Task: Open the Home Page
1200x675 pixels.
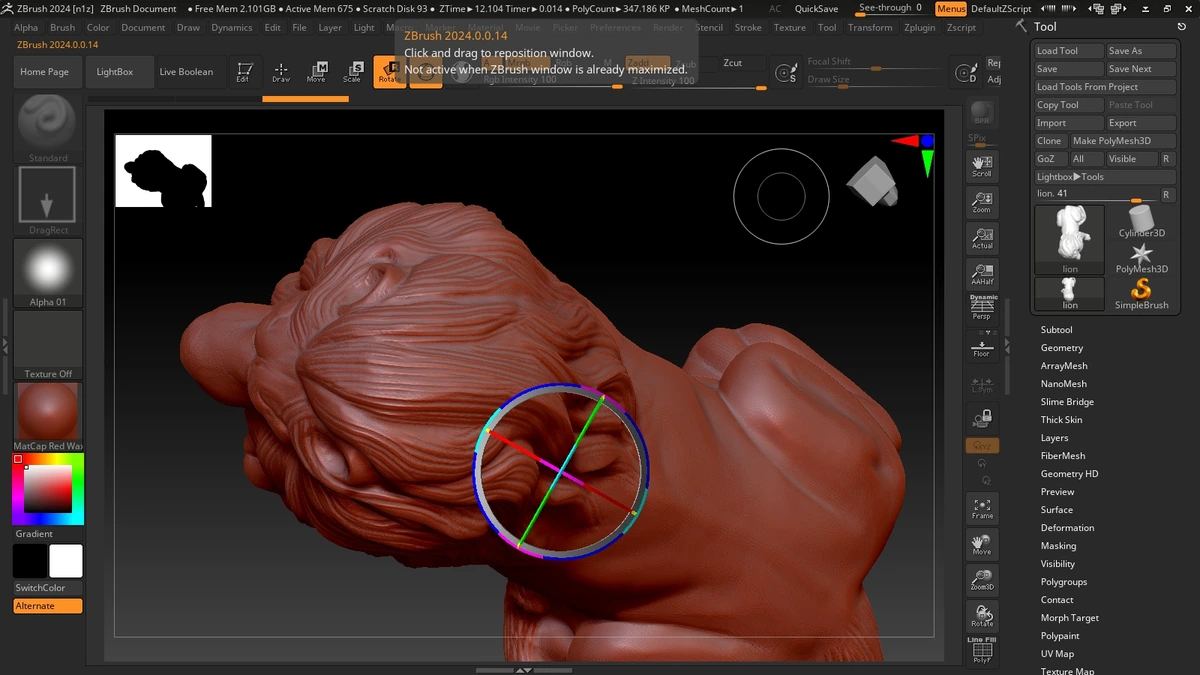Action: [45, 72]
